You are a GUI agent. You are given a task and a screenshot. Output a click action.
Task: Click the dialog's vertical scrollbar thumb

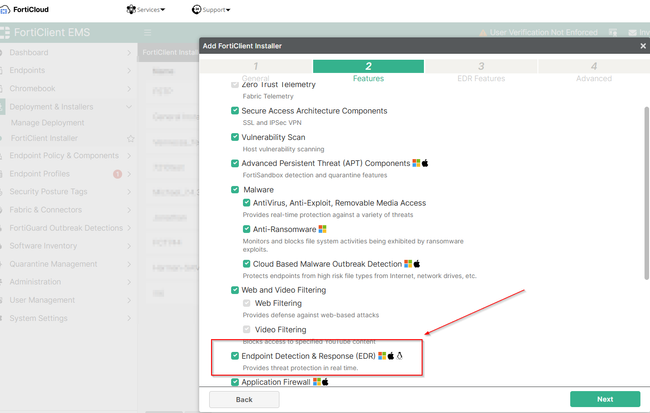(x=646, y=193)
